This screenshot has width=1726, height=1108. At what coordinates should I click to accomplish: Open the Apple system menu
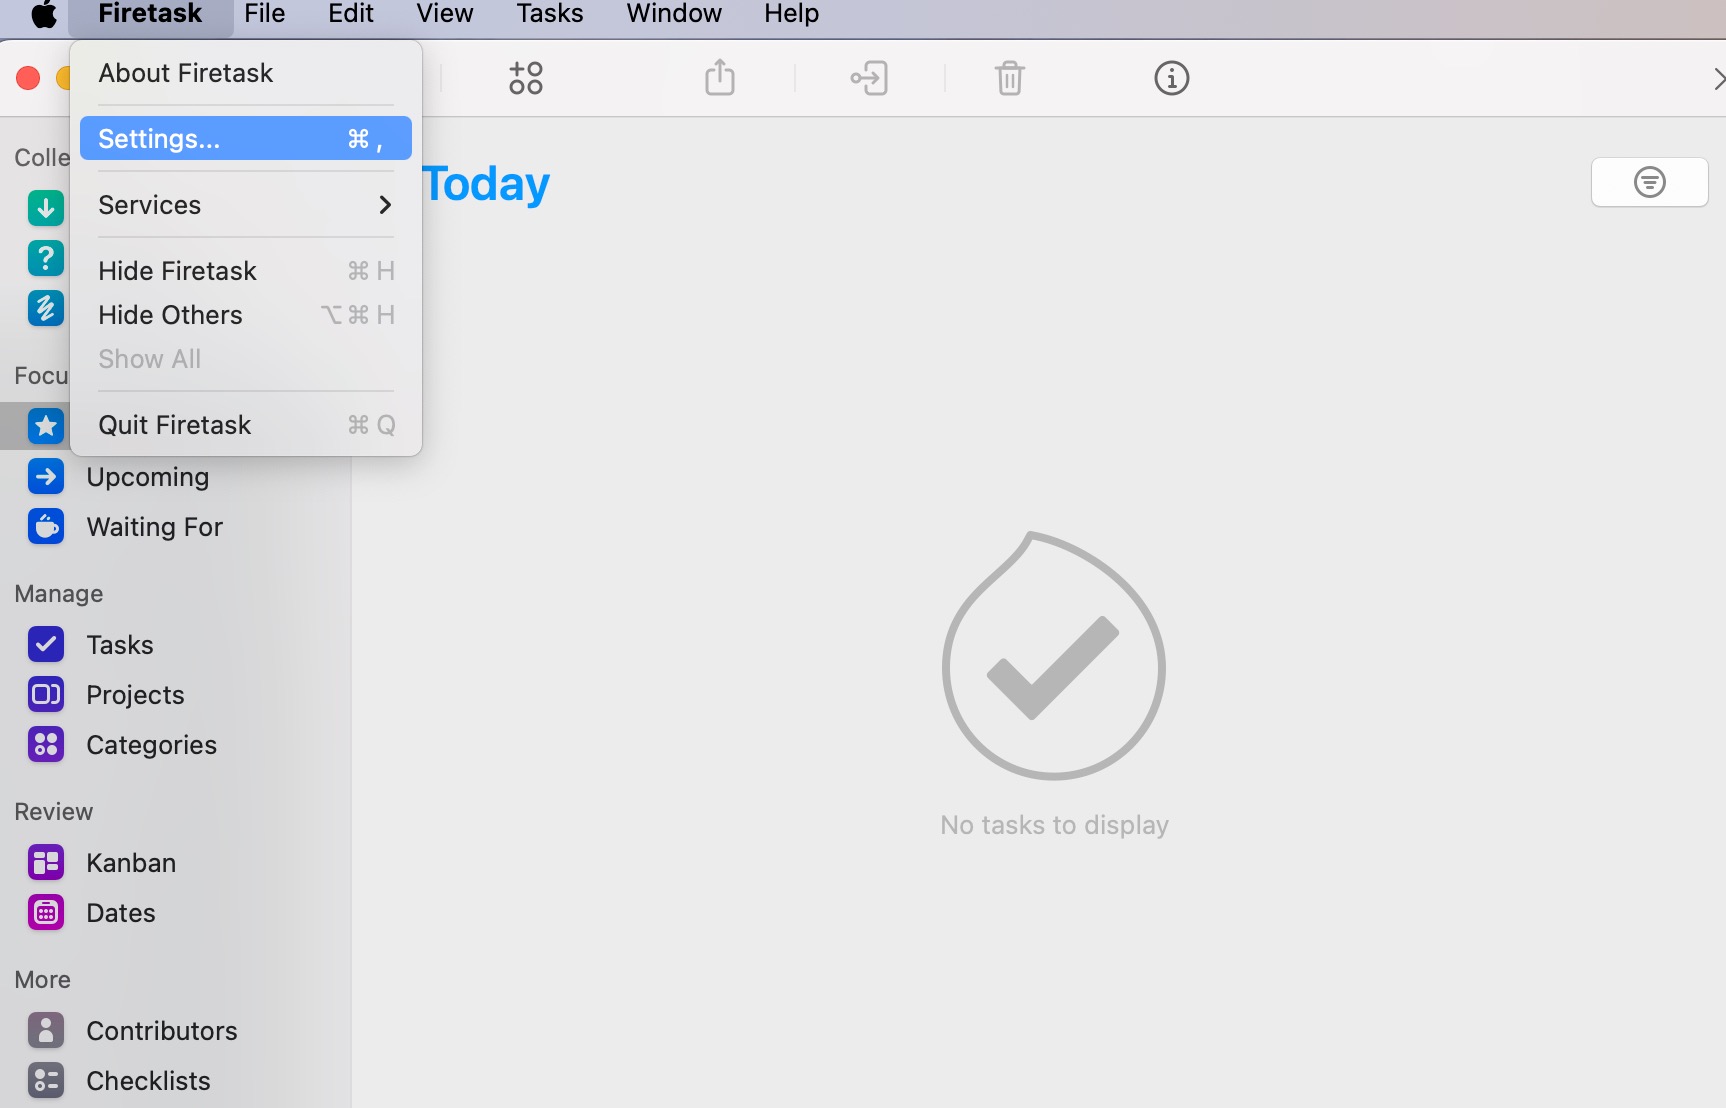click(44, 14)
